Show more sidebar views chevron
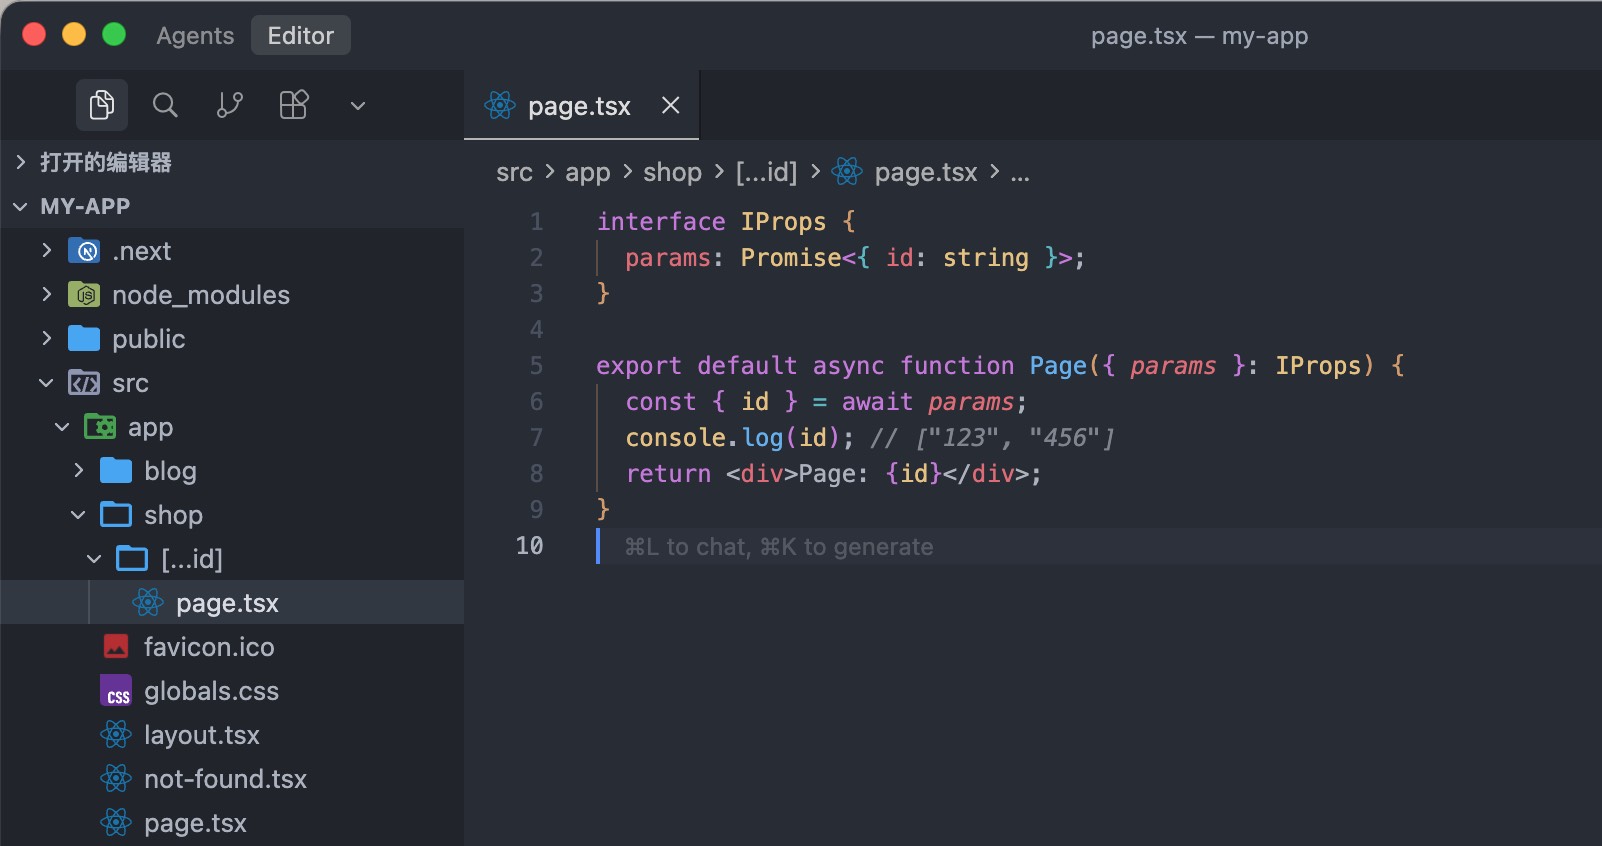The height and width of the screenshot is (846, 1602). [357, 106]
